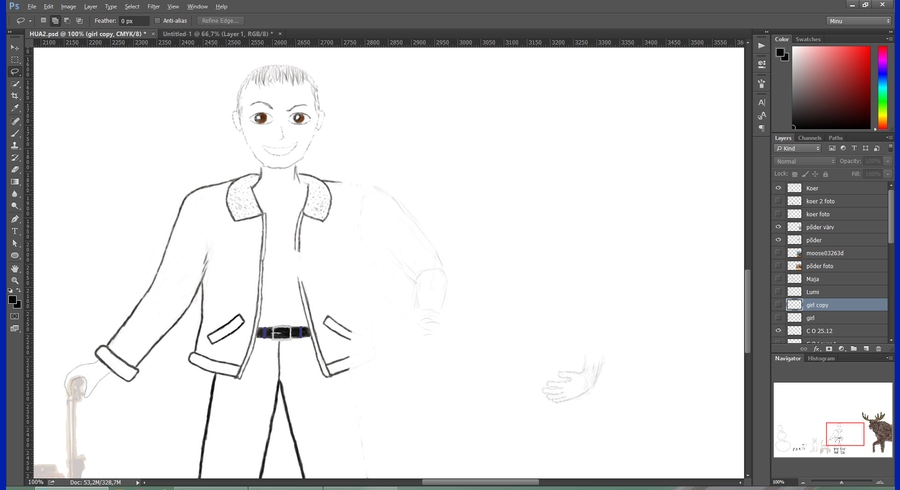Click Add to Selection mode icon
The image size is (900, 490).
[55, 21]
